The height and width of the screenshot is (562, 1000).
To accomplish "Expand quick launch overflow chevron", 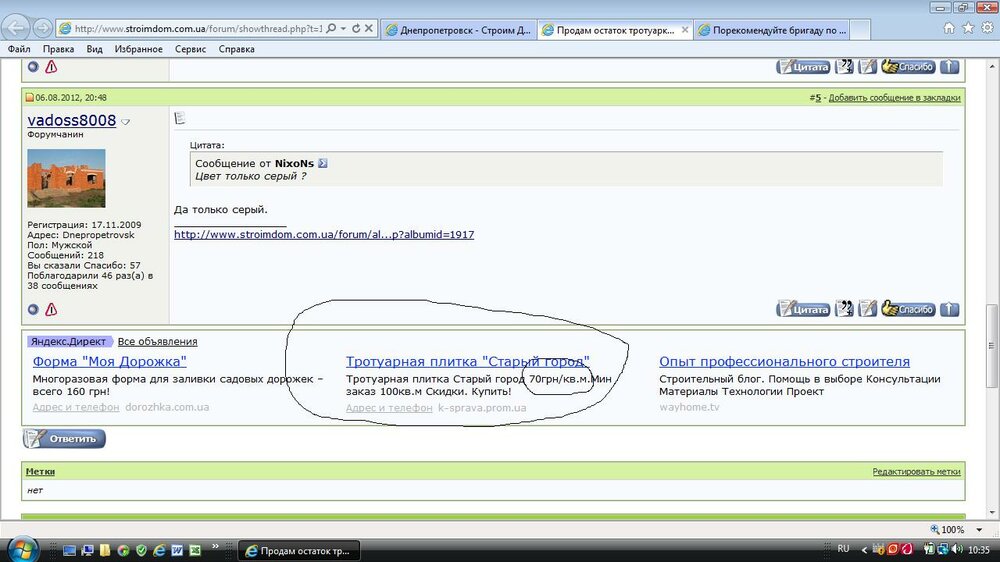I will (215, 547).
